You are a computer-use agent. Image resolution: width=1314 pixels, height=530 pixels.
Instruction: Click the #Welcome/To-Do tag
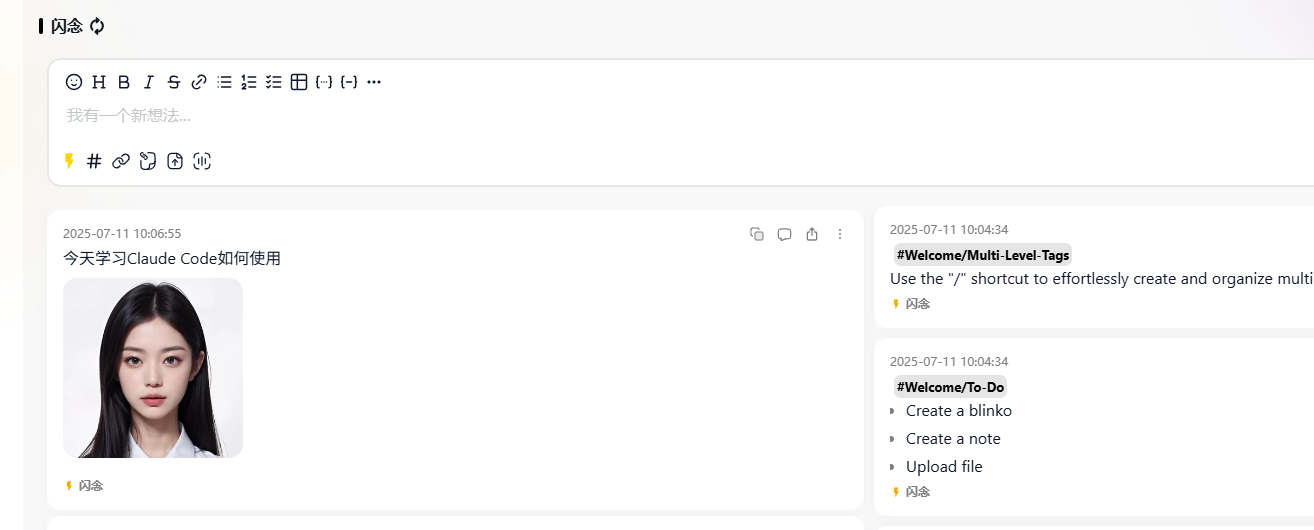[x=950, y=387]
